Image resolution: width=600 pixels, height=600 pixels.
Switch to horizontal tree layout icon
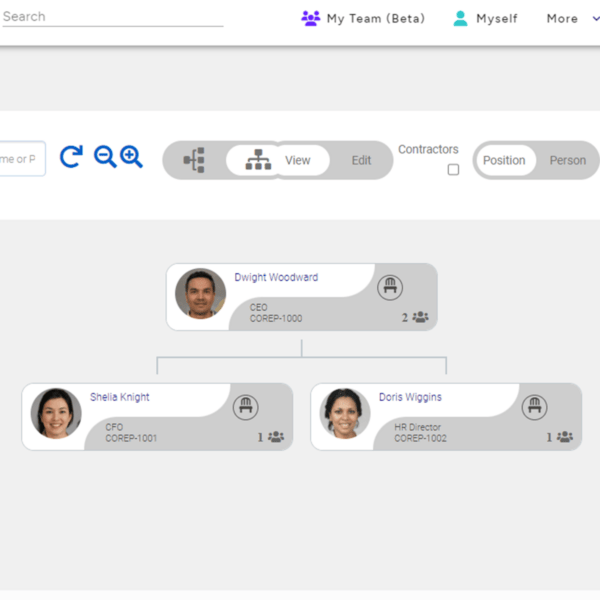tap(194, 160)
